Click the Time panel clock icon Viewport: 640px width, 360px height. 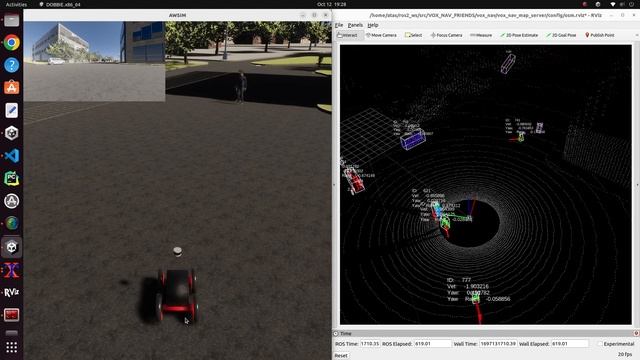[336, 333]
